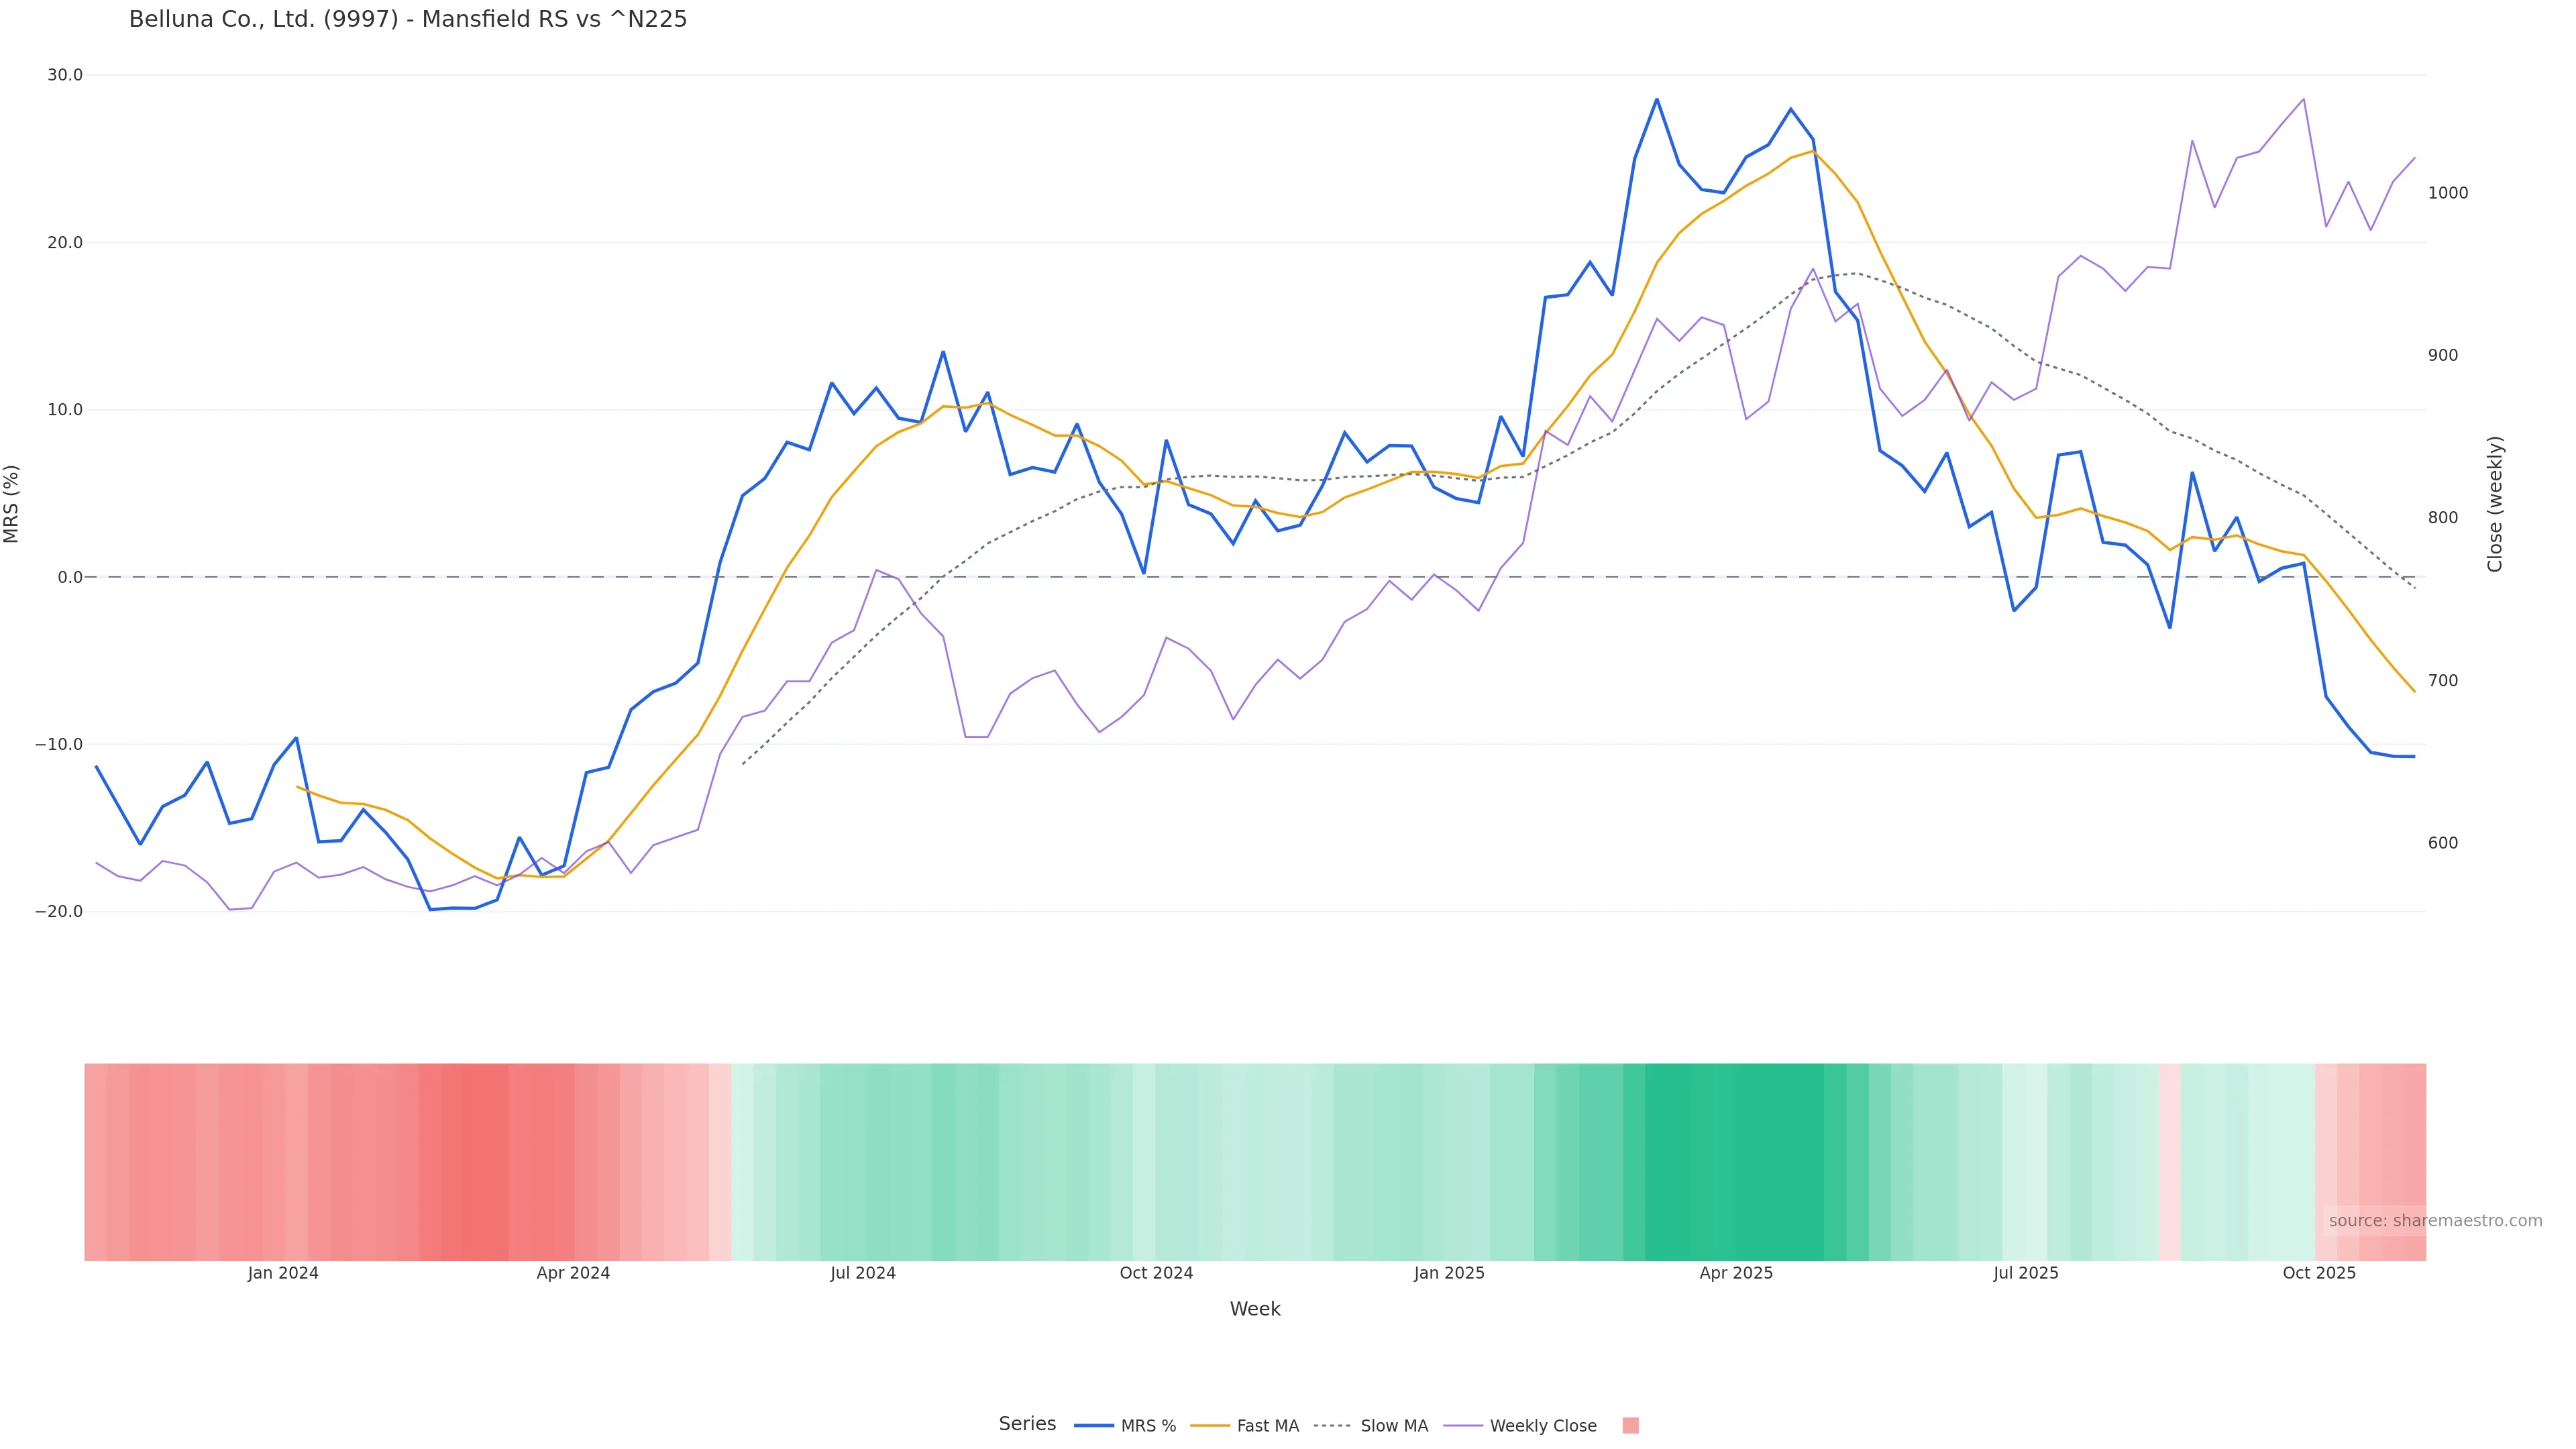Select the "MRS (%)" y-axis title
Viewport: 2576px width, 1449px height.
tap(12, 503)
